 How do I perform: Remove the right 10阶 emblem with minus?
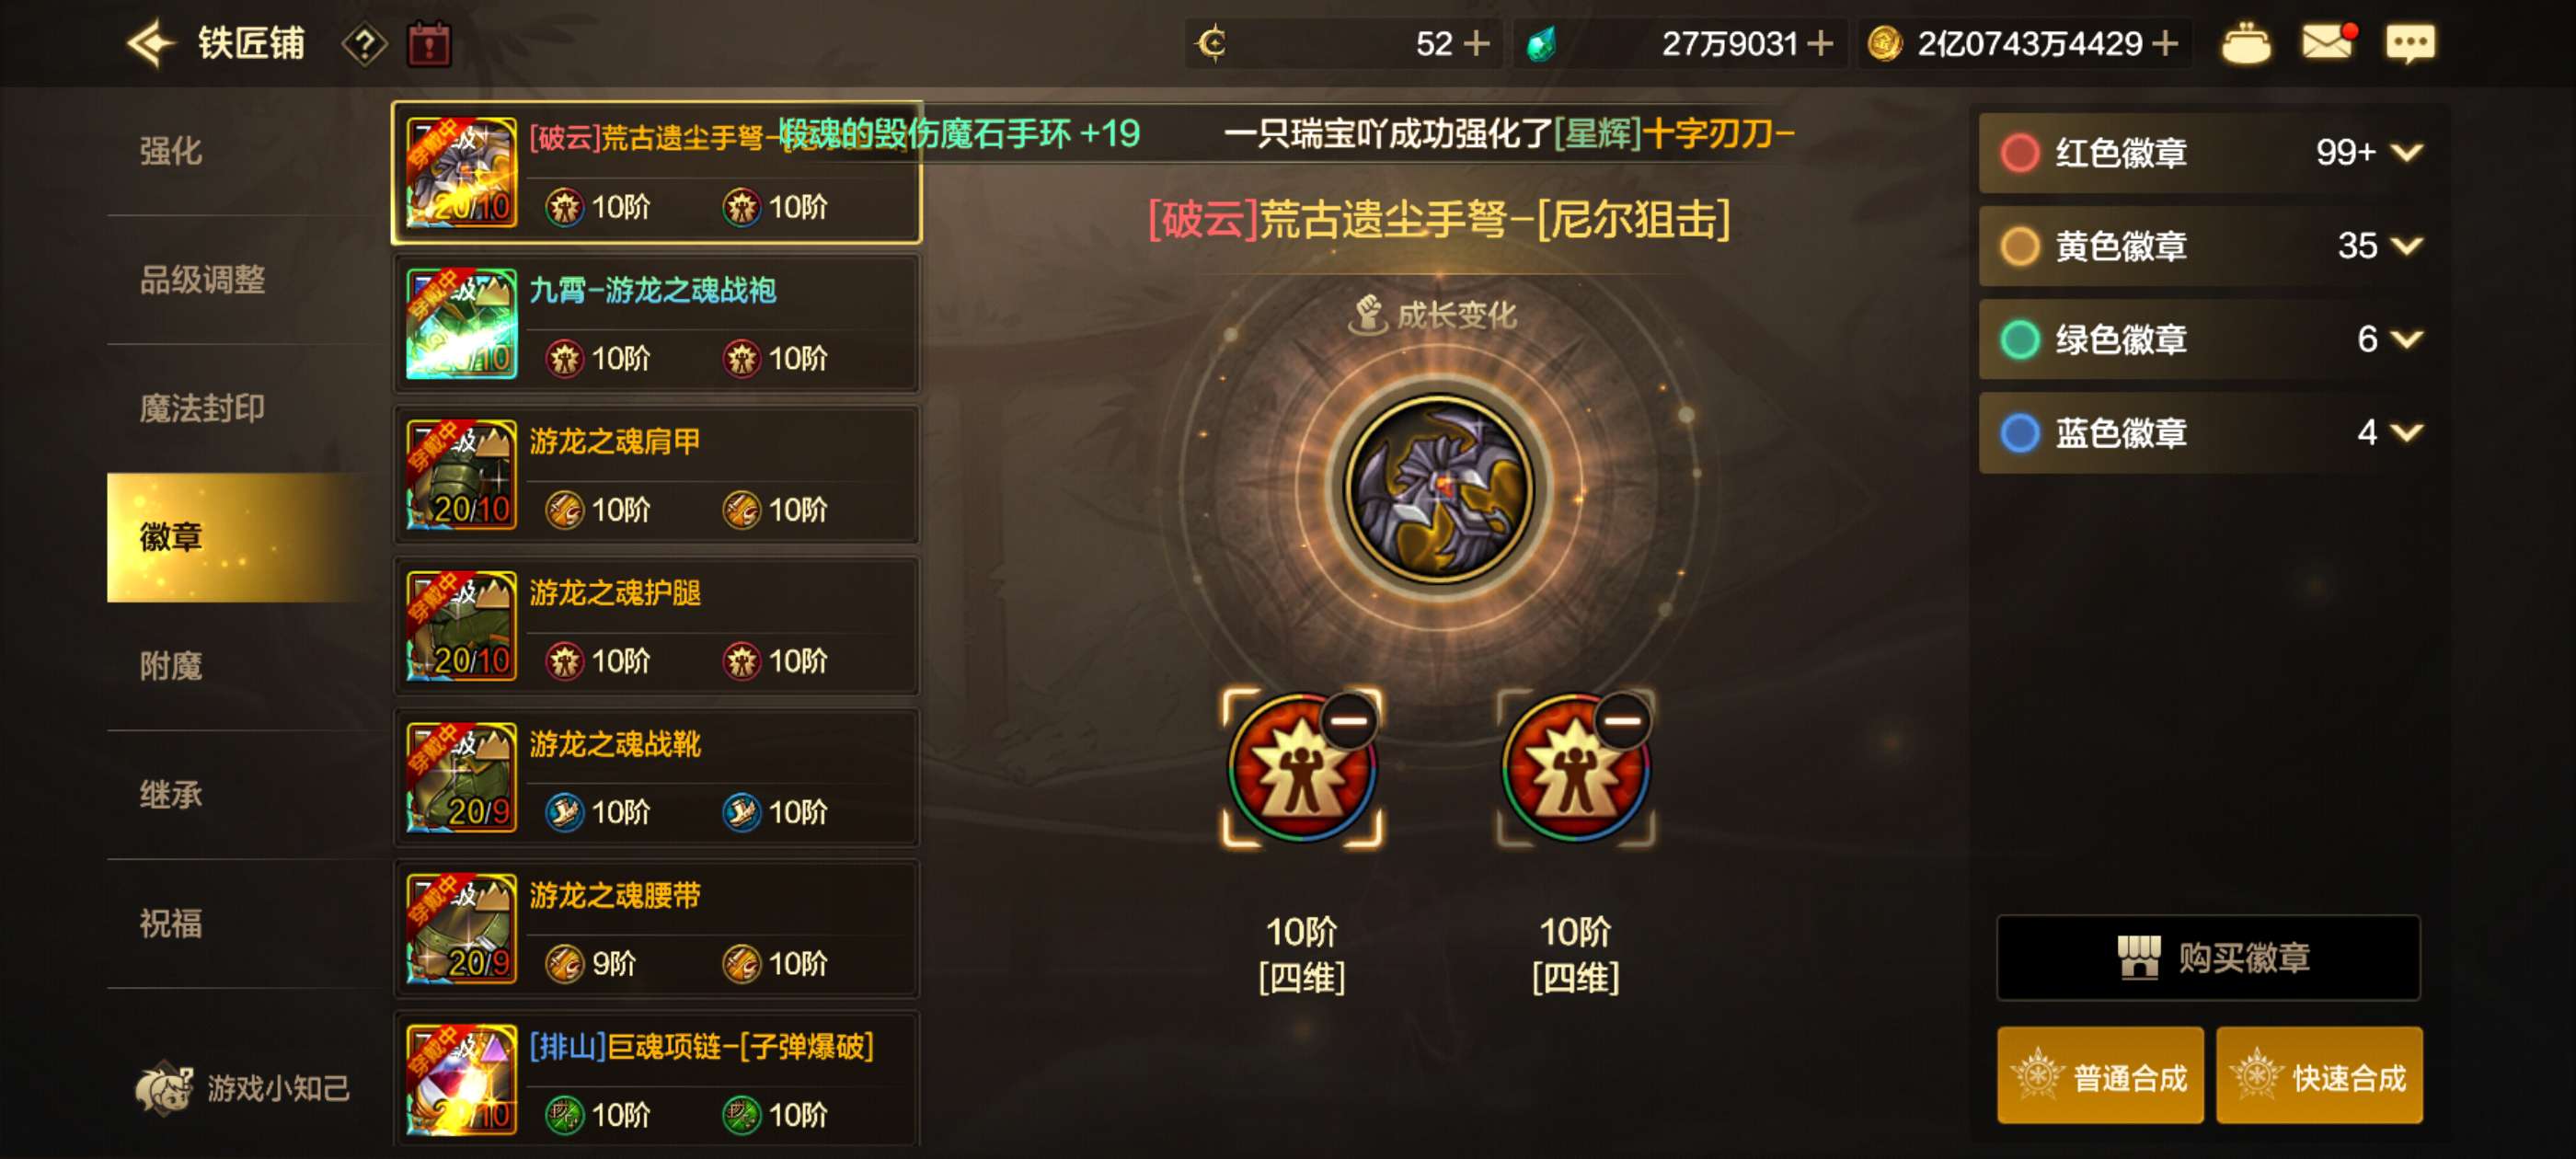[x=1621, y=720]
